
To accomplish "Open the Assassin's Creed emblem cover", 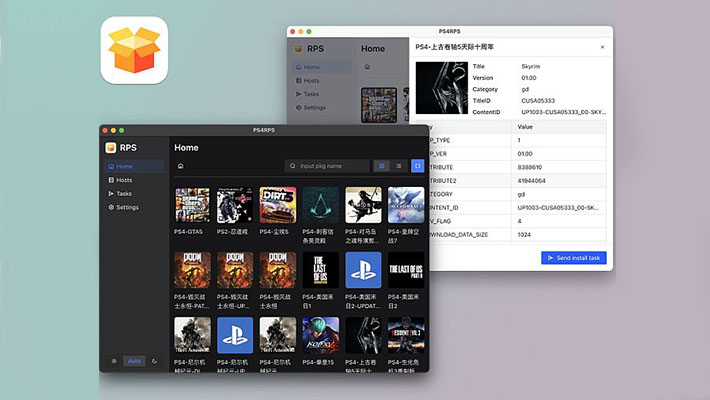I will 321,205.
